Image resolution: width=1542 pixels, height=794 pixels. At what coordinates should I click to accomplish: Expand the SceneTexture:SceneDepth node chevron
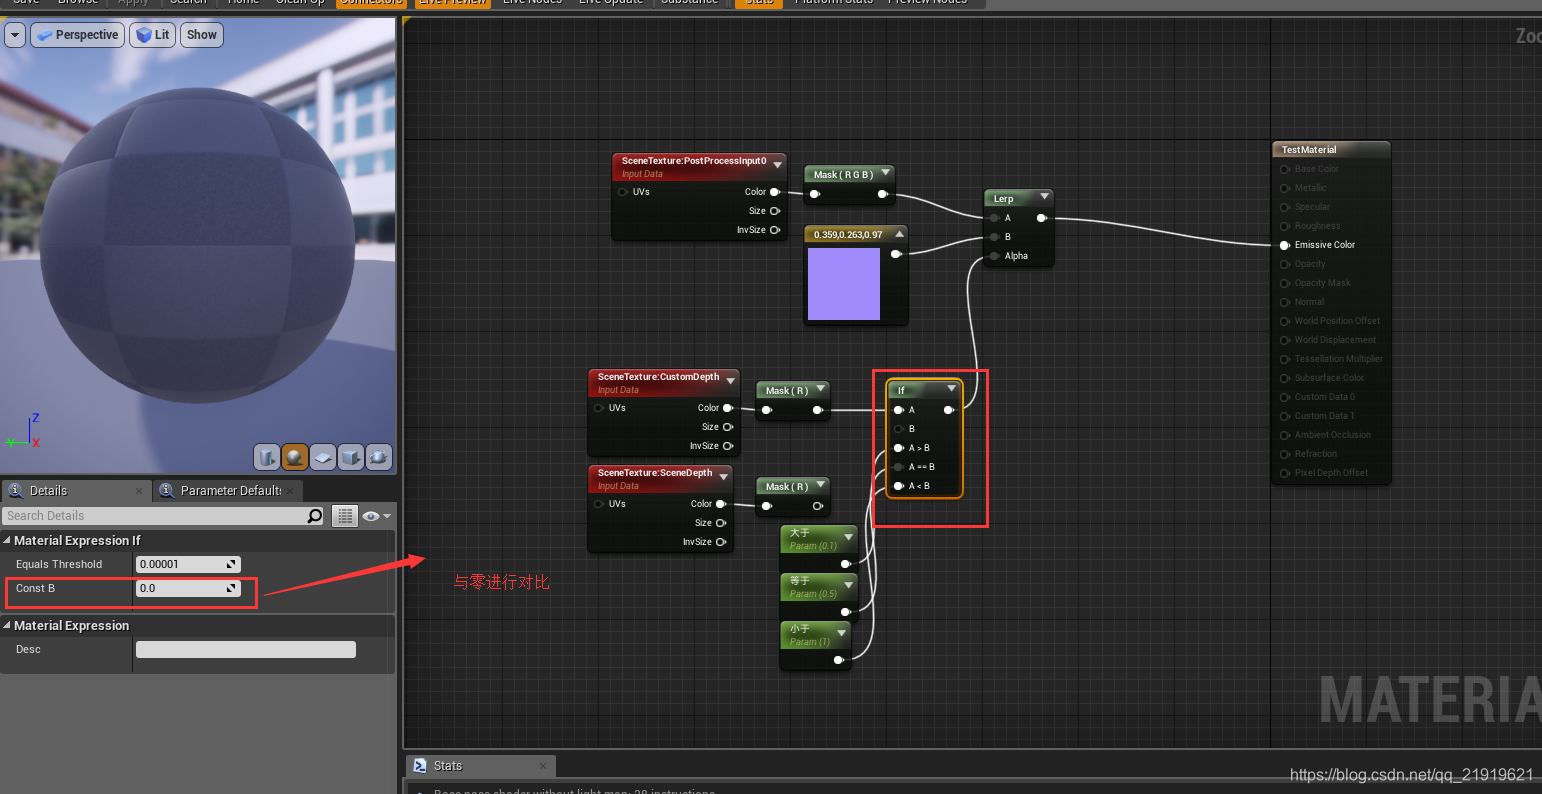(724, 477)
